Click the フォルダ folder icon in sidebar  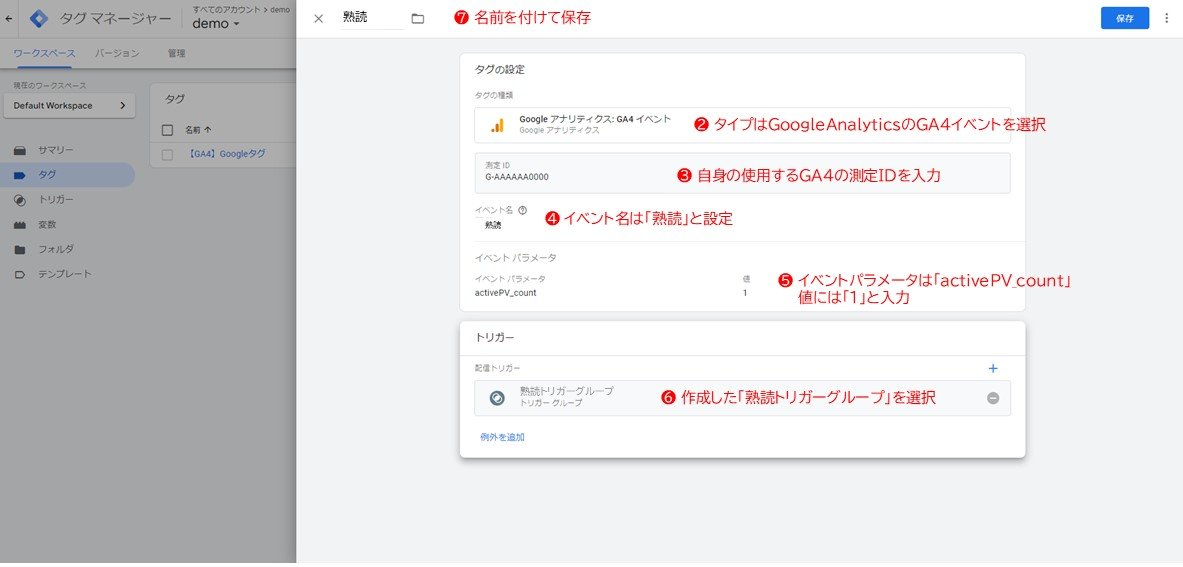point(20,249)
